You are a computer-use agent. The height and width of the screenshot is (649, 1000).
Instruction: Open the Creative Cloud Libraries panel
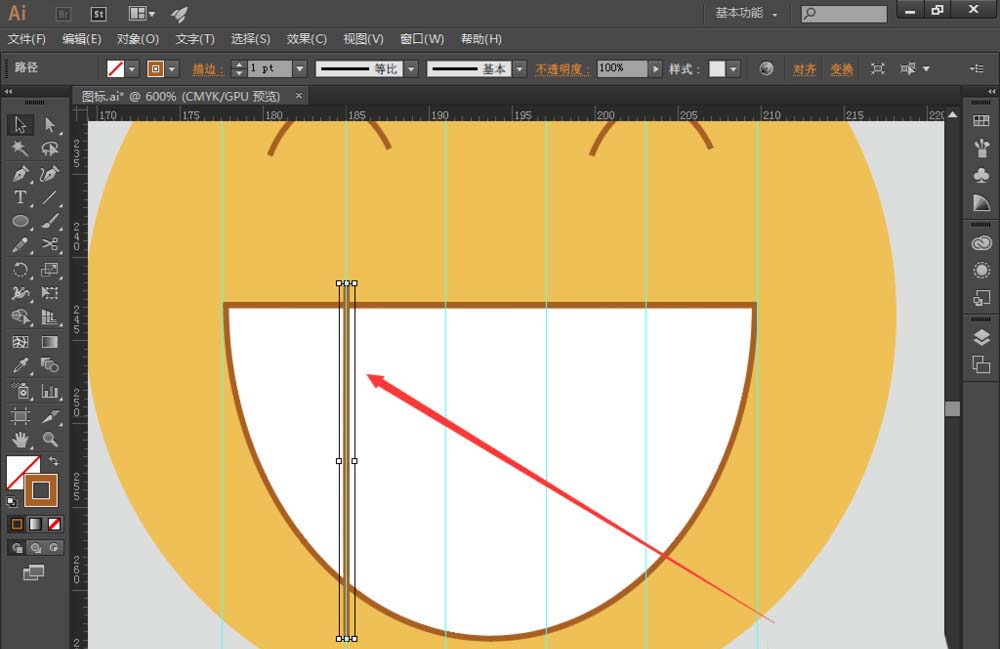[982, 243]
